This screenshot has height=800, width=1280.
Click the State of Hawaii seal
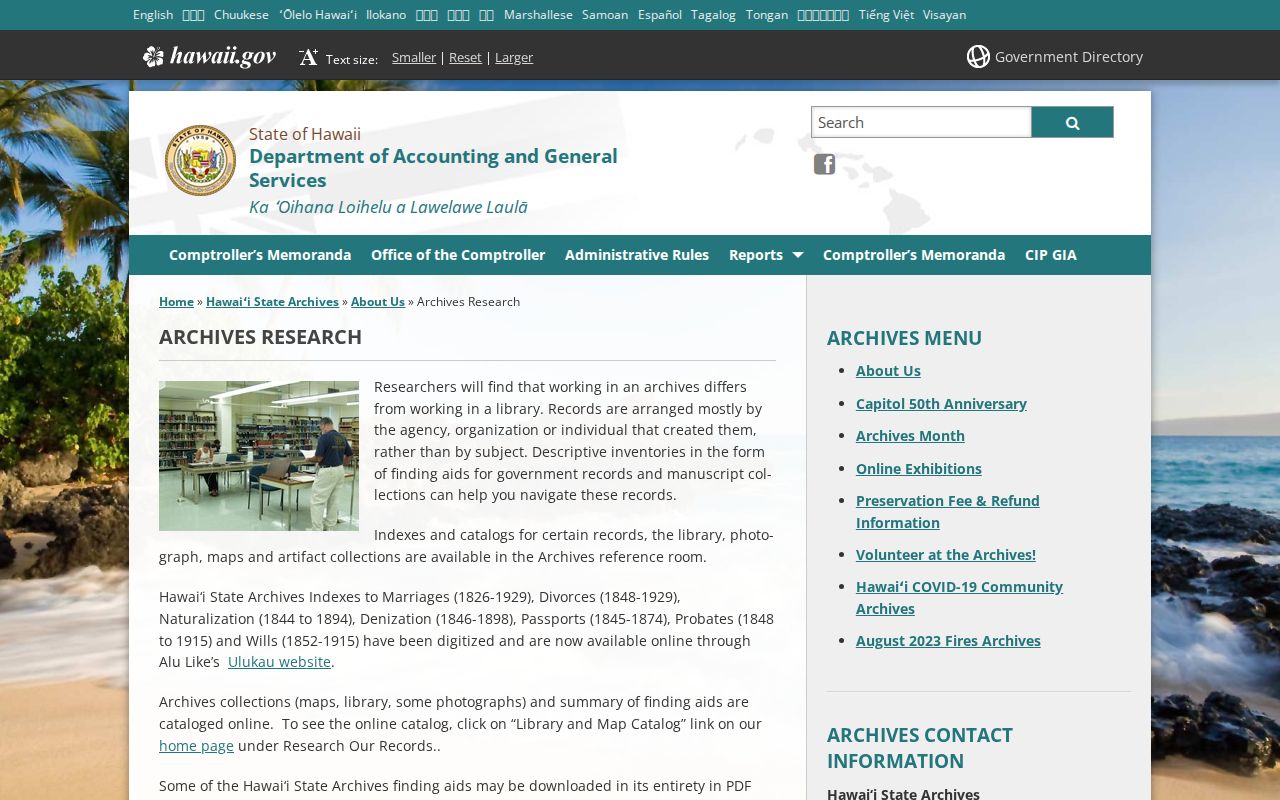[200, 160]
